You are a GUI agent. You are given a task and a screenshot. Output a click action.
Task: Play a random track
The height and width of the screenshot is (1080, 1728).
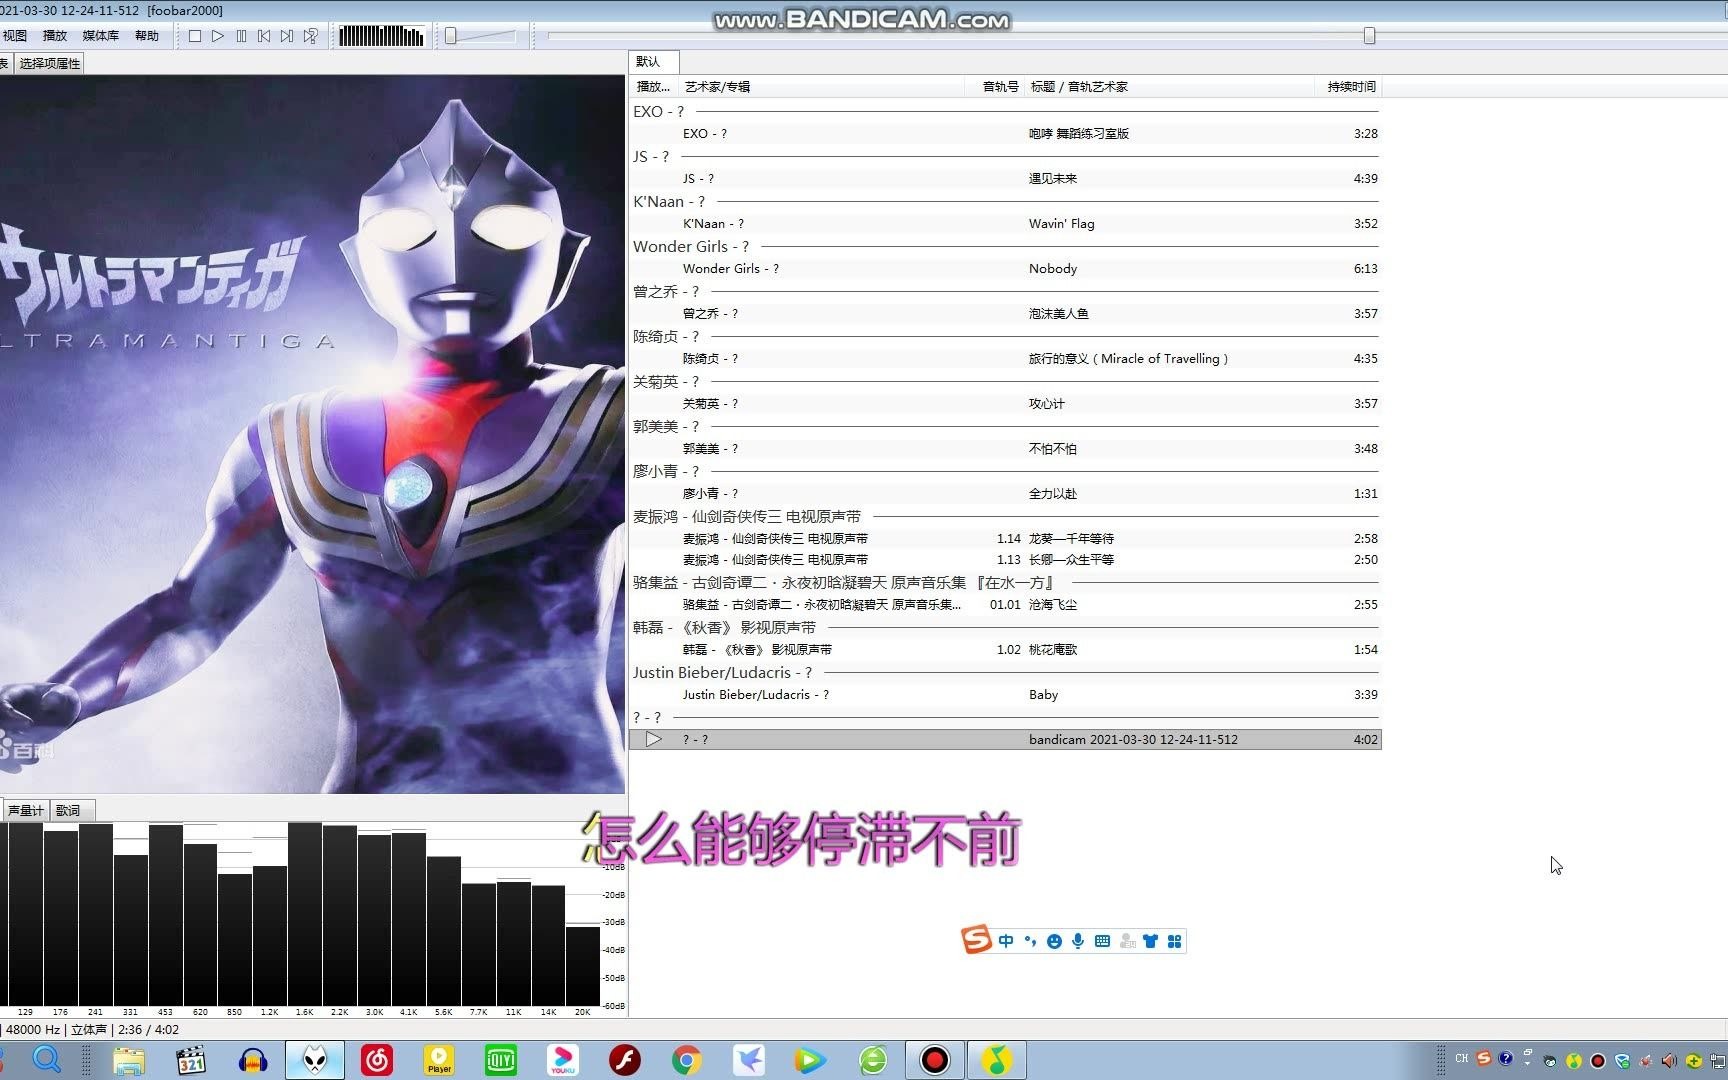pos(311,36)
